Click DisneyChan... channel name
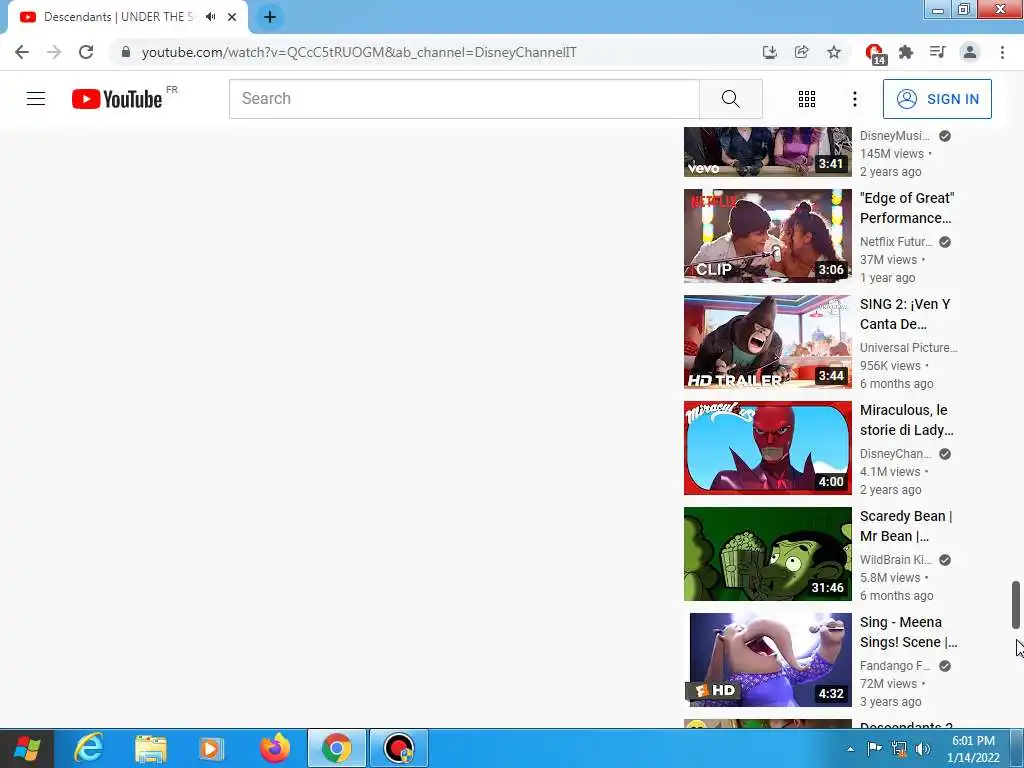The height and width of the screenshot is (768, 1024). pos(895,454)
